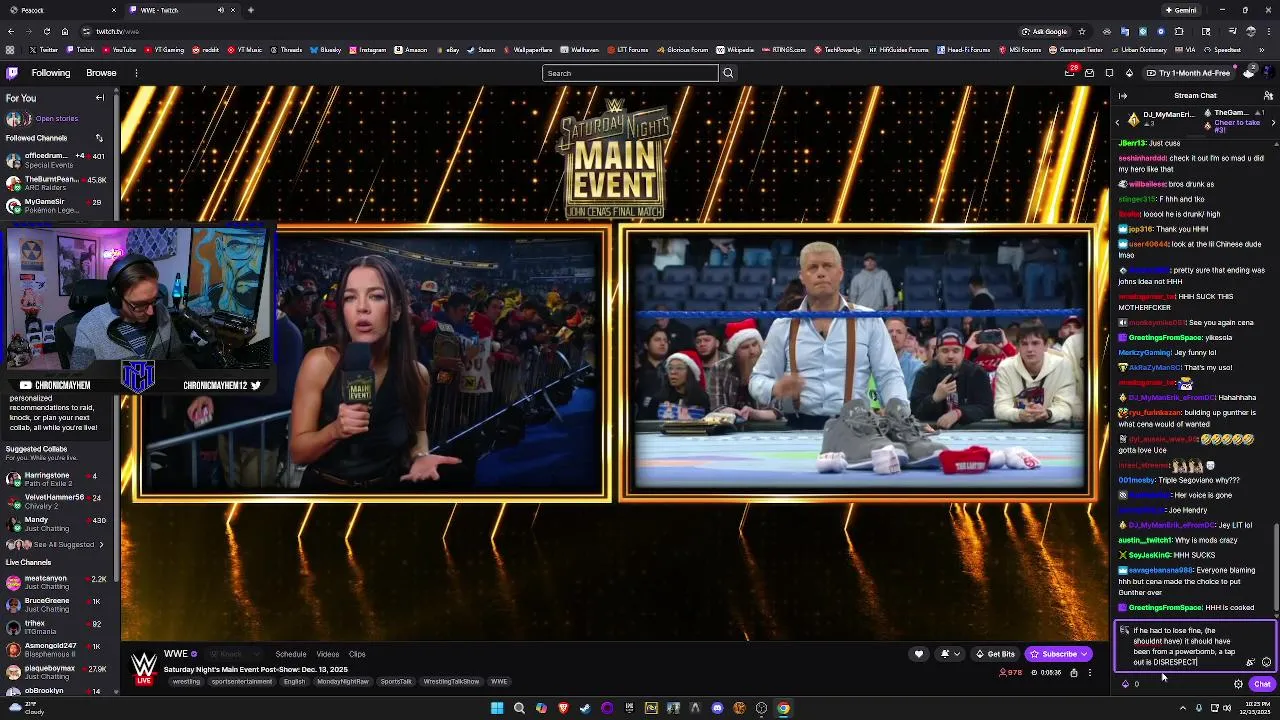Click the Get Bits button

coord(995,654)
